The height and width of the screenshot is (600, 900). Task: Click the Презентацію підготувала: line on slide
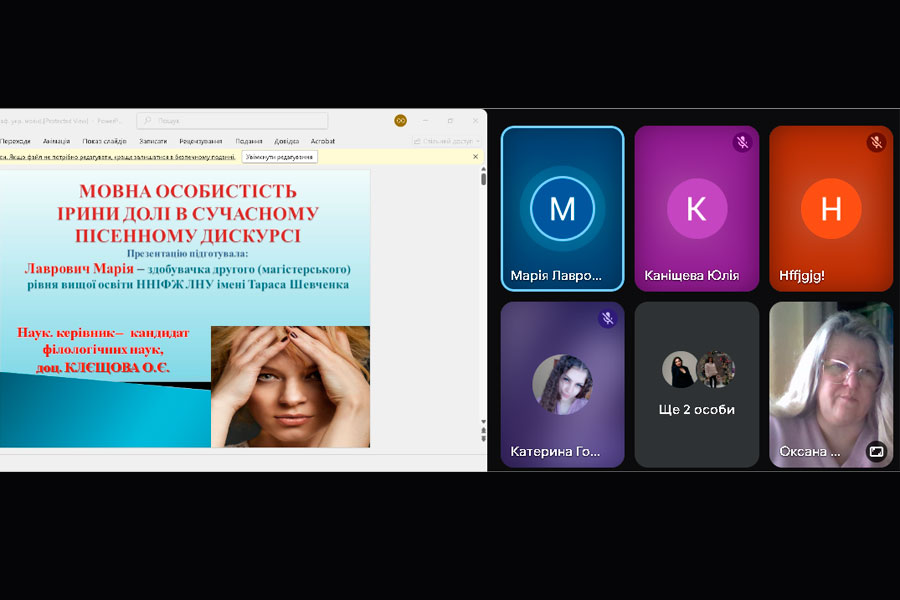tap(188, 253)
